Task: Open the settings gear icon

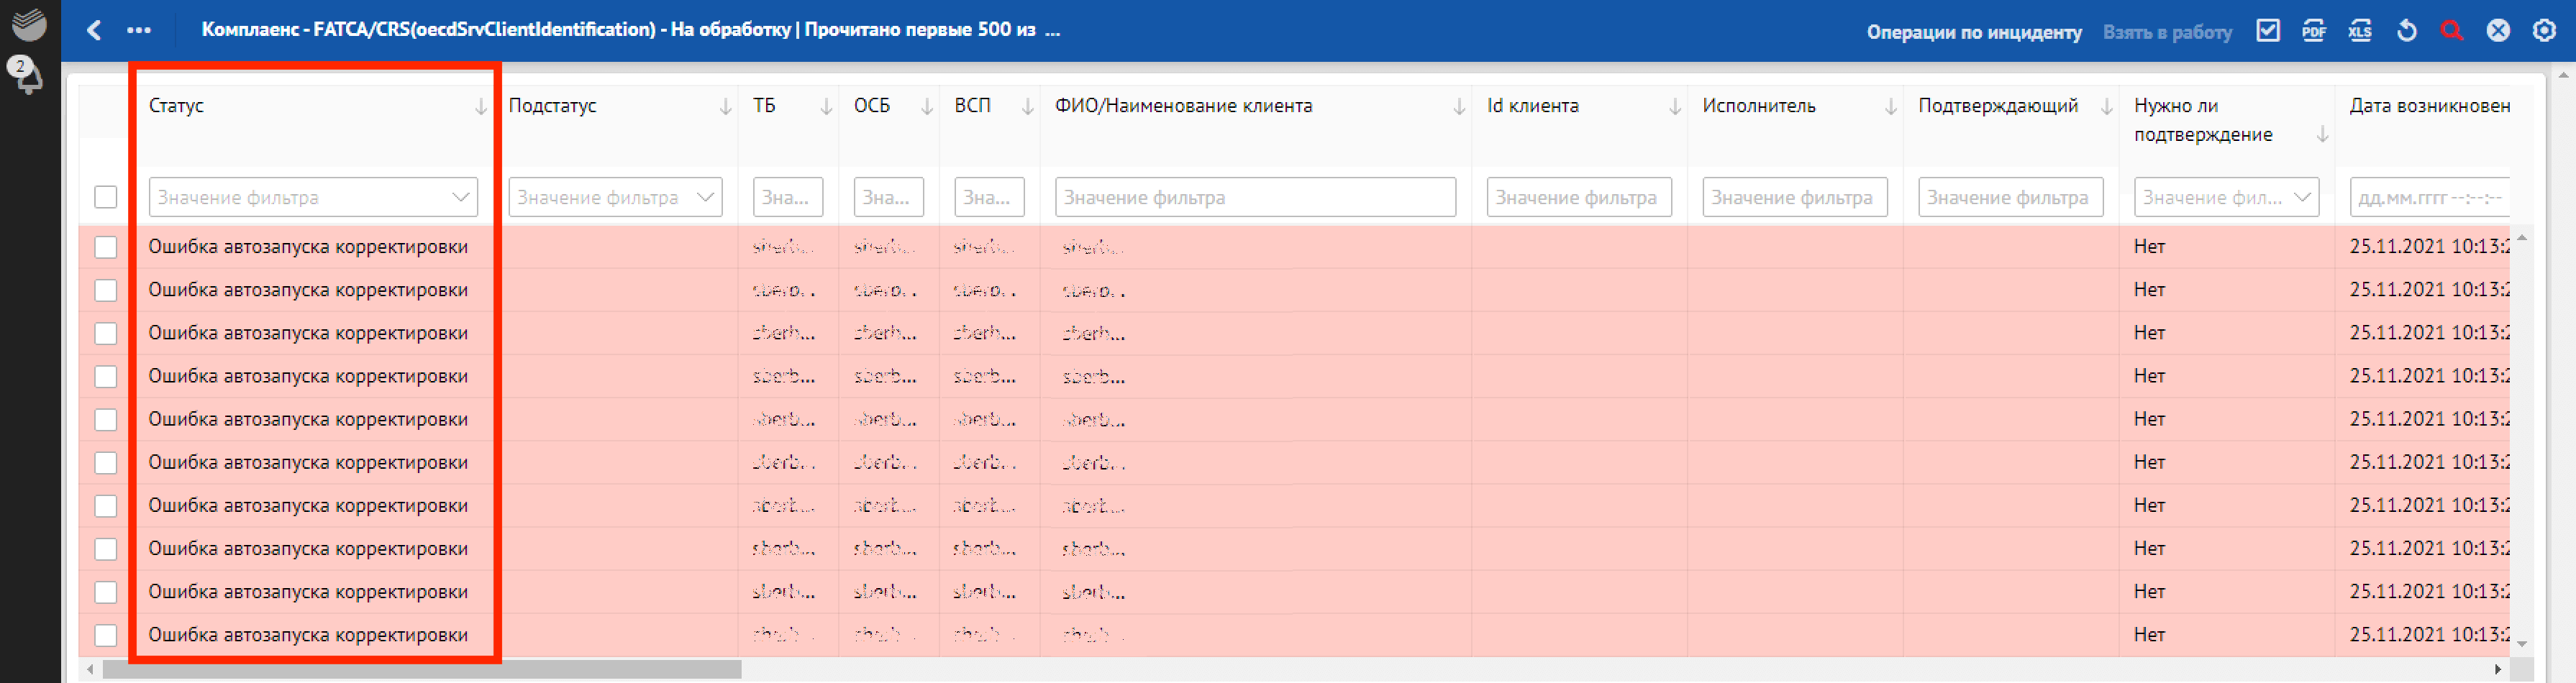Action: click(2544, 31)
